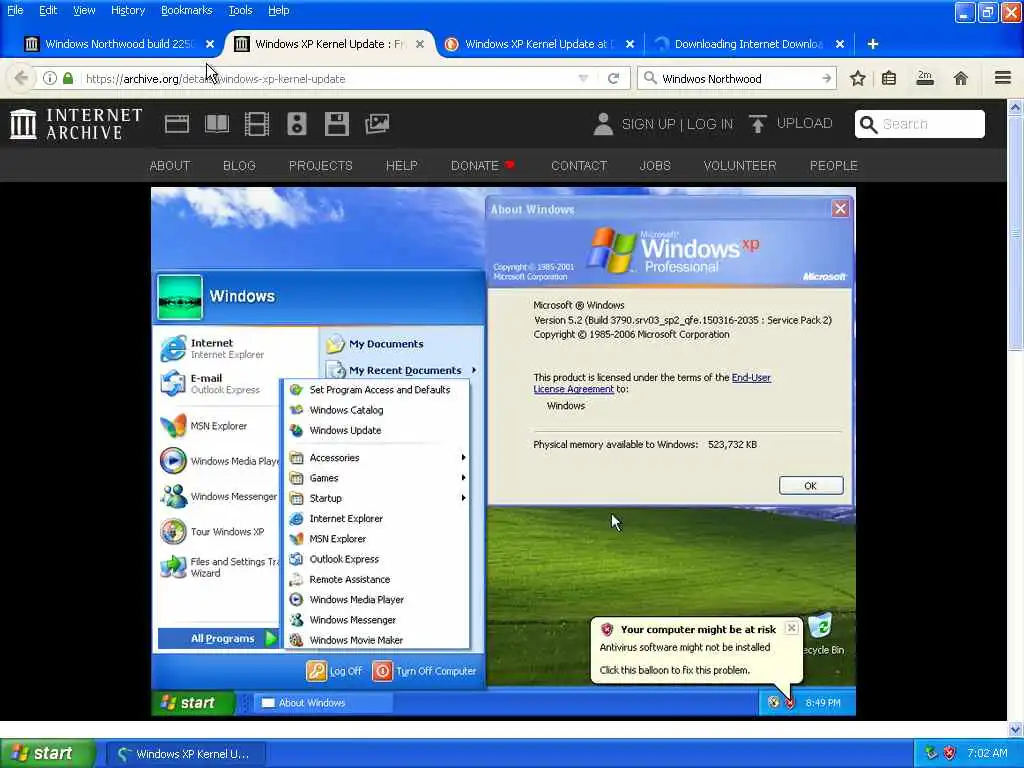Click the UPLOAD link
Screen dimensions: 1024x768
[x=805, y=123]
